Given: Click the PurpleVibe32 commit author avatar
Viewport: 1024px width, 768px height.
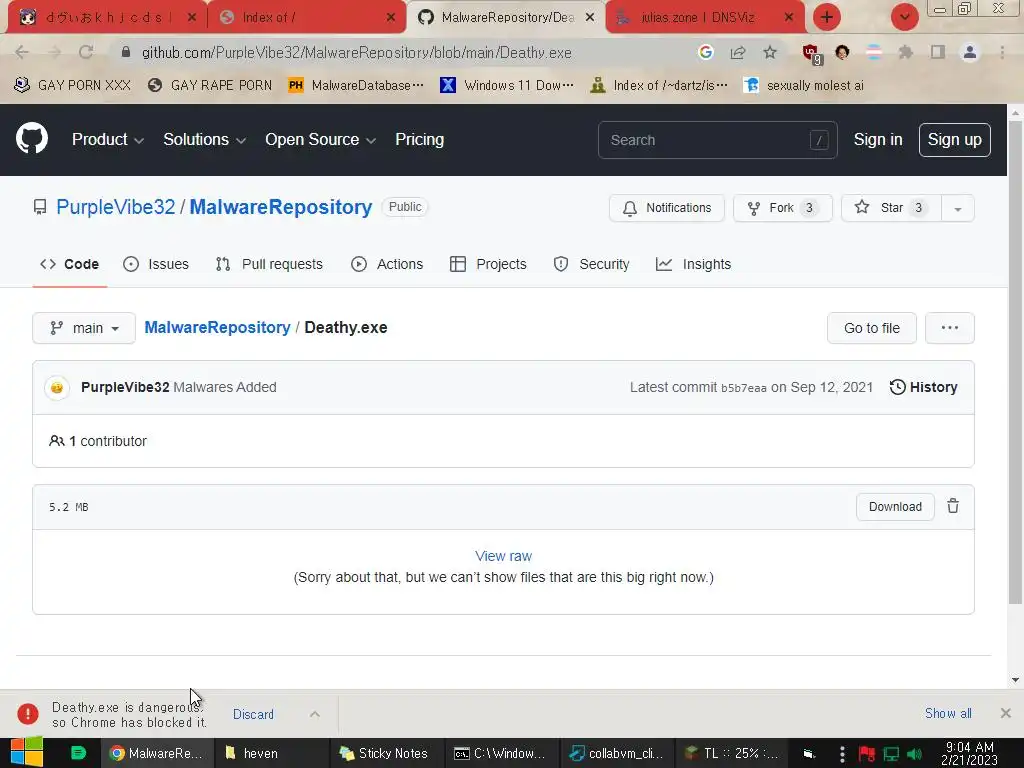Looking at the screenshot, I should point(57,387).
